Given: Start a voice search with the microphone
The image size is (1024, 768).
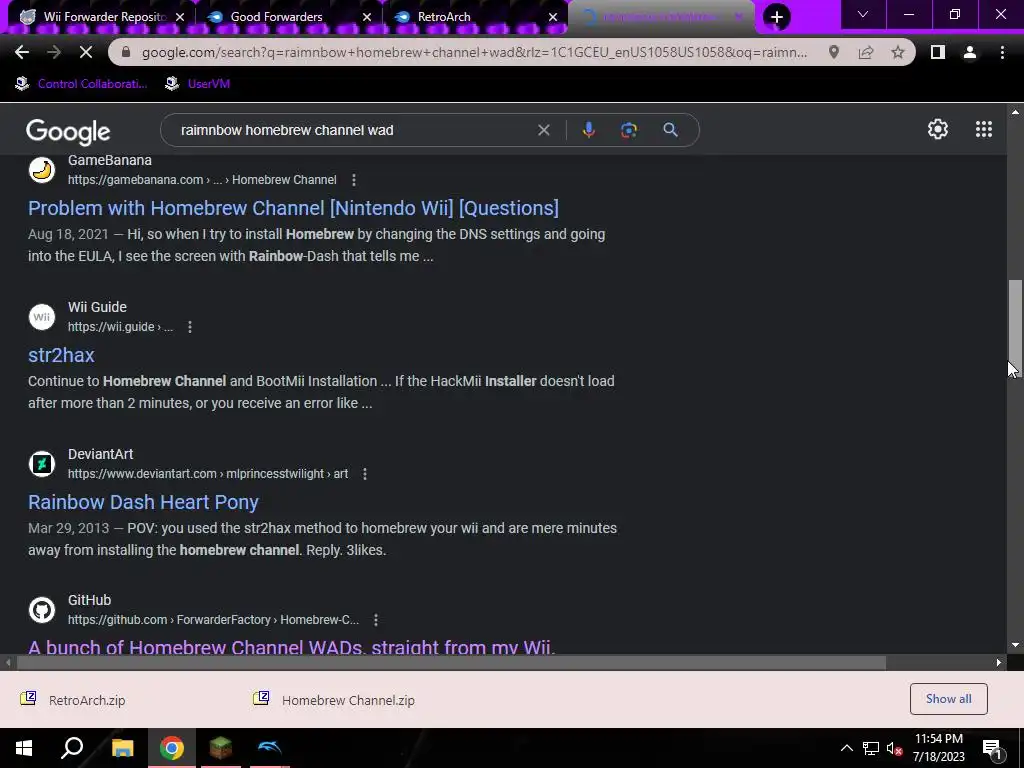Looking at the screenshot, I should (588, 130).
